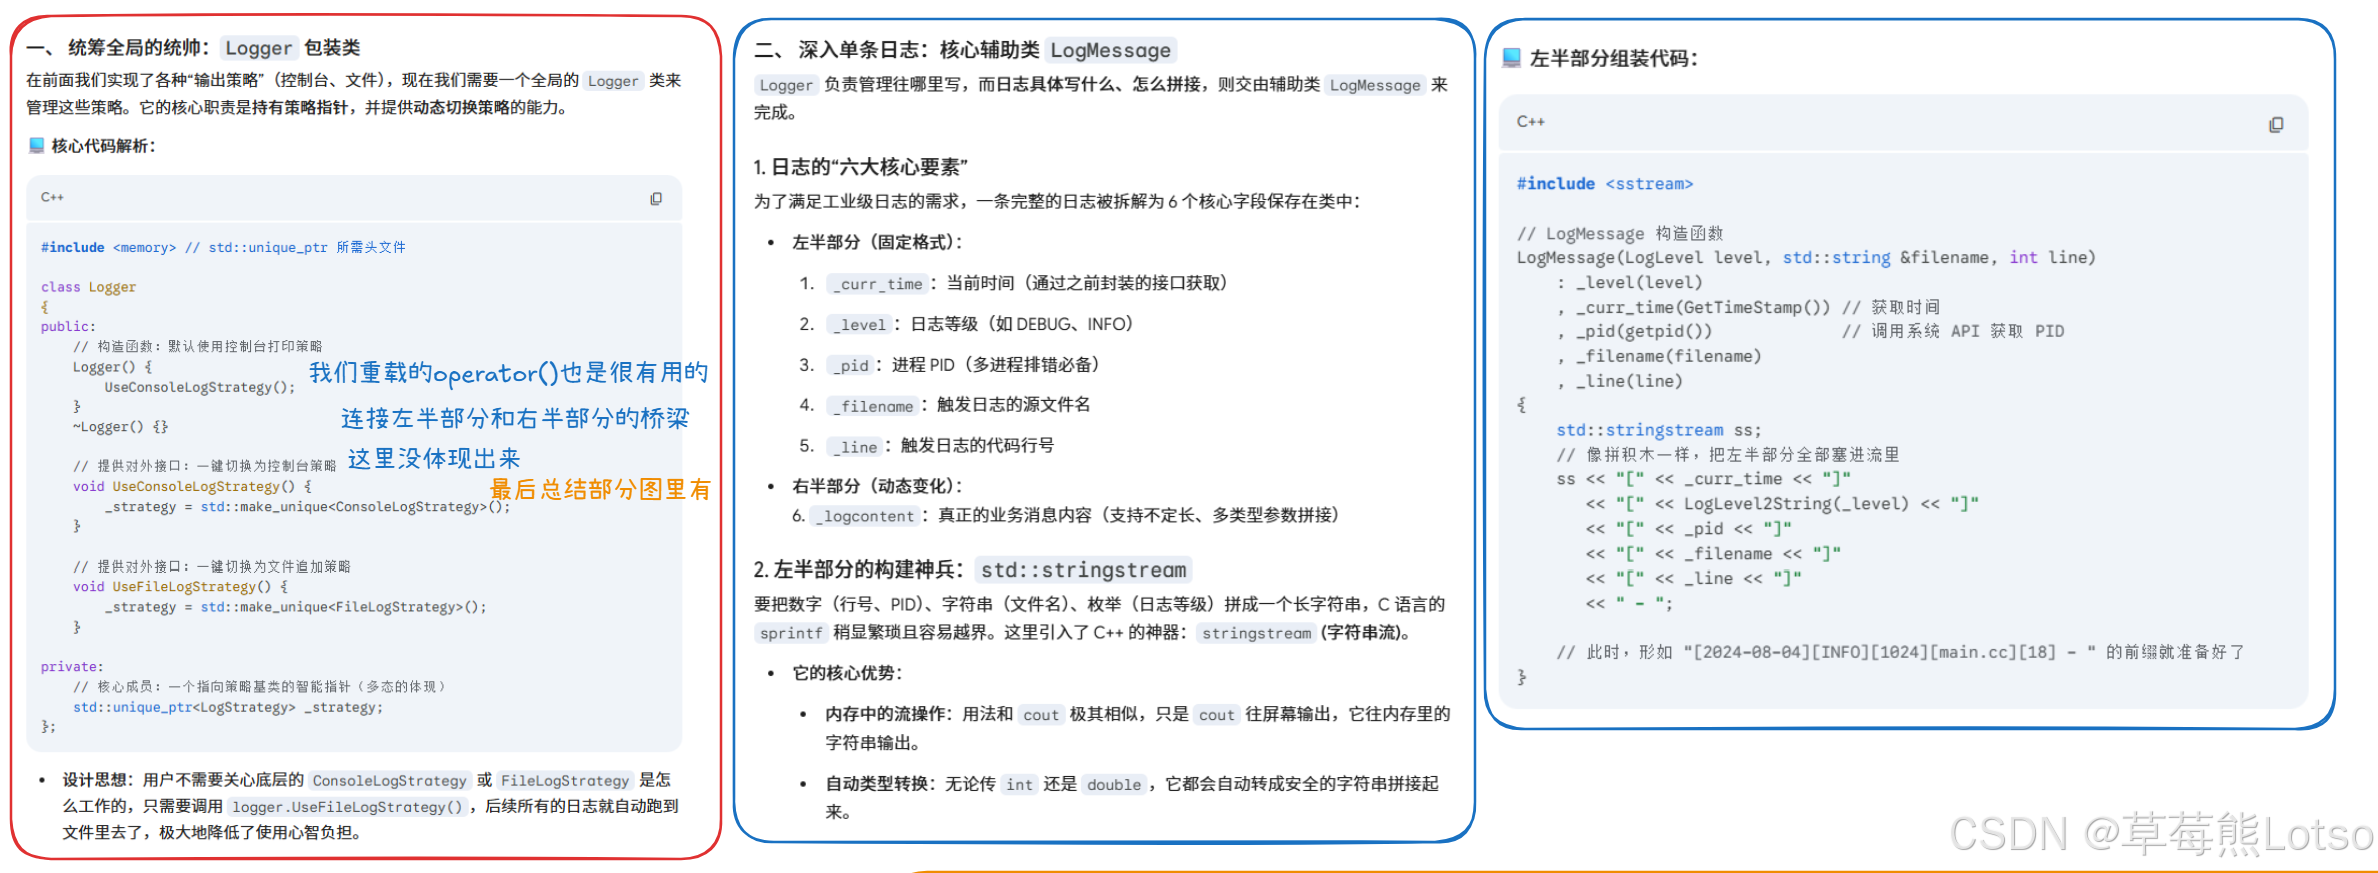Copy the Logger class code block
This screenshot has height=873, width=2378.
[656, 198]
